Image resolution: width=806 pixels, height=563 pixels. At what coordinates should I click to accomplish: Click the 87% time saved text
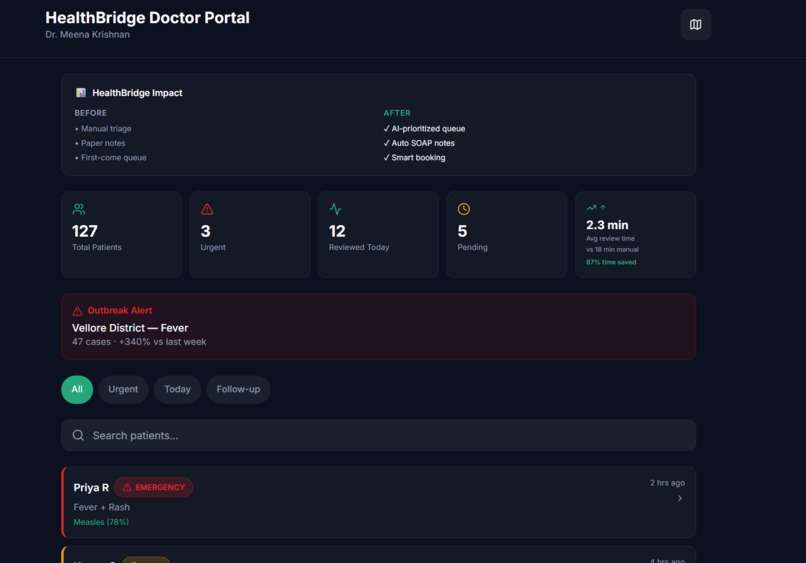click(x=611, y=262)
